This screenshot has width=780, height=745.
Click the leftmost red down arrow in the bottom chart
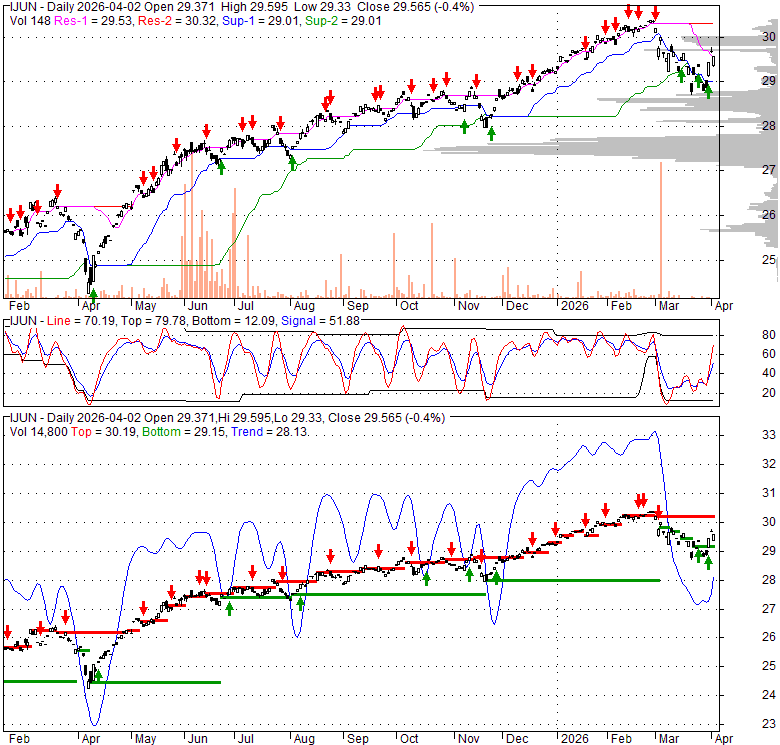(8, 632)
